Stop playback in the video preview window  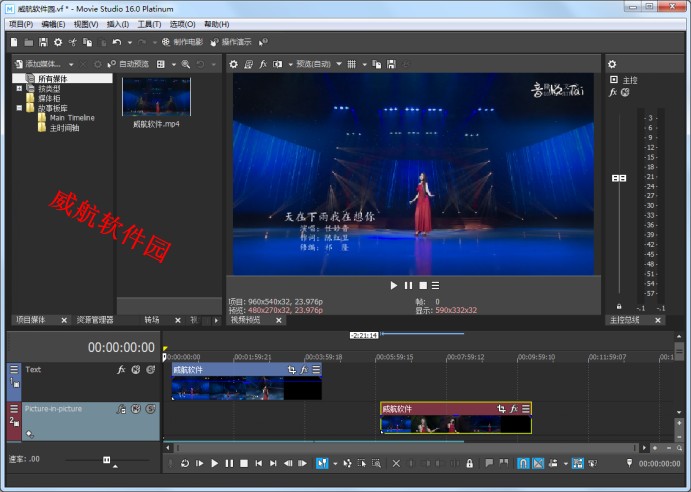tap(422, 285)
